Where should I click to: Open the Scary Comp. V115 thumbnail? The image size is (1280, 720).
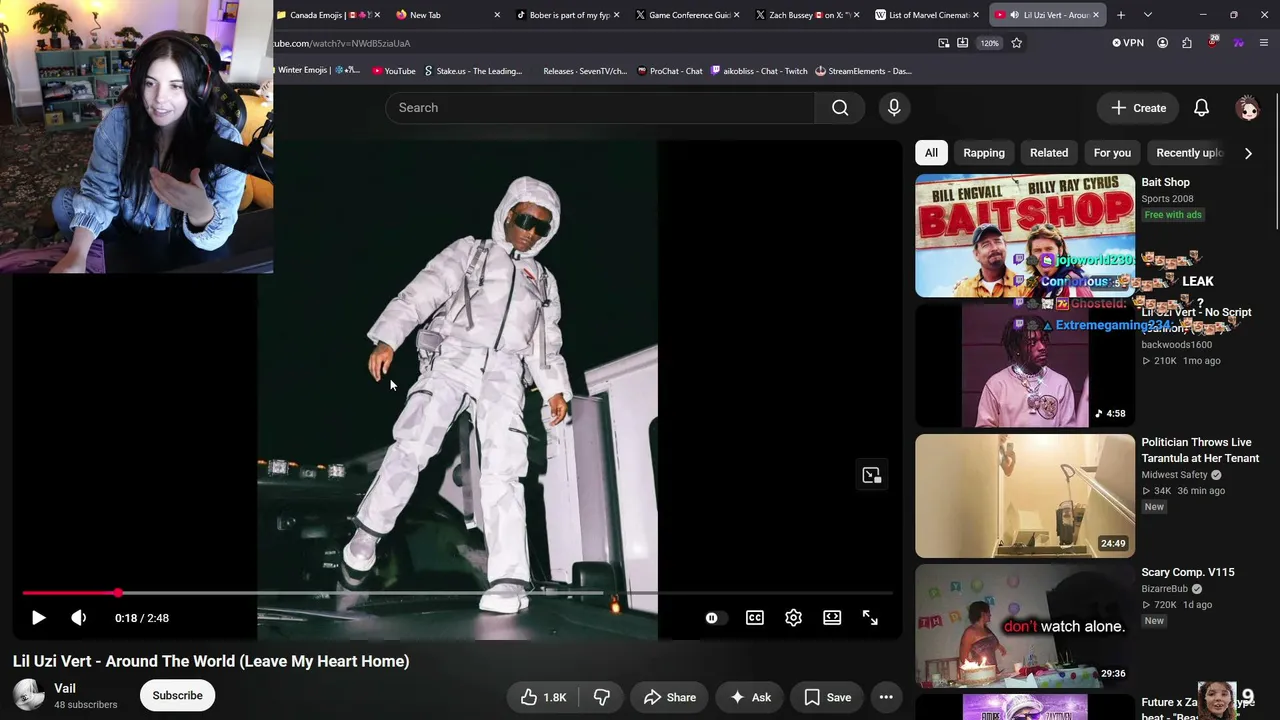[x=1025, y=626]
